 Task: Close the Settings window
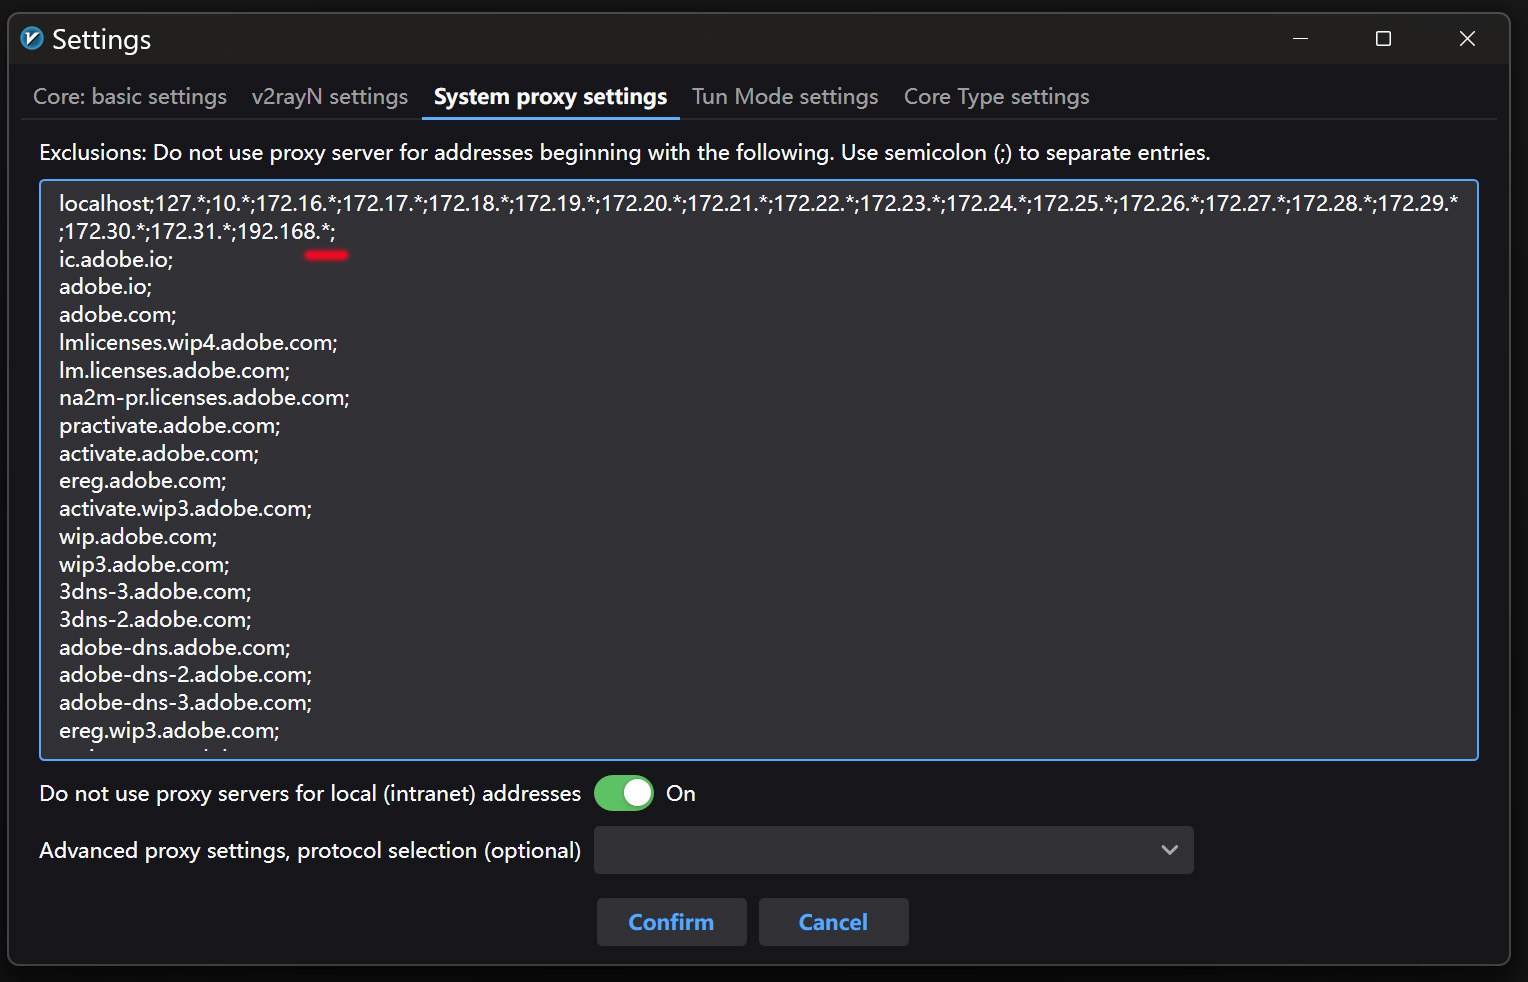click(1467, 39)
